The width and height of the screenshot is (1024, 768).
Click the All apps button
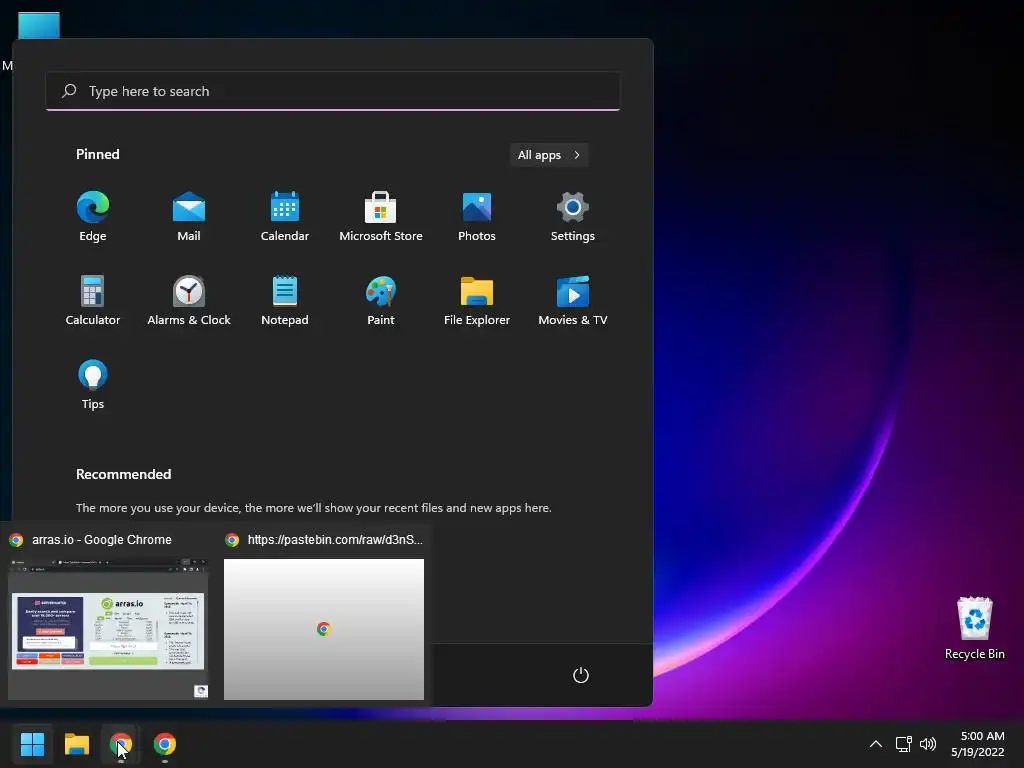[x=549, y=155]
